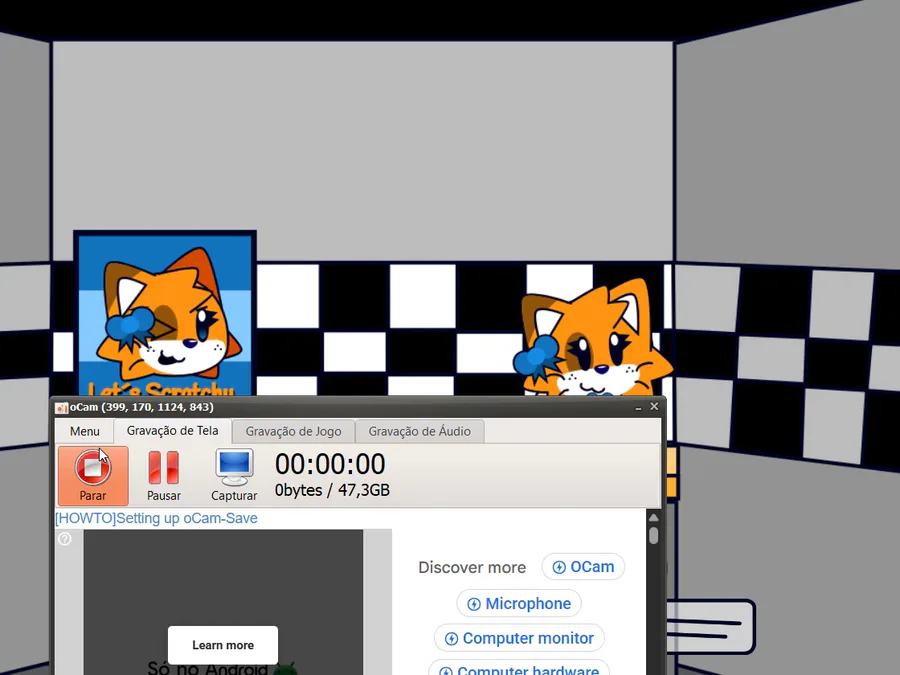Viewport: 900px width, 675px height.
Task: Minimize the oCam window
Action: point(638,407)
